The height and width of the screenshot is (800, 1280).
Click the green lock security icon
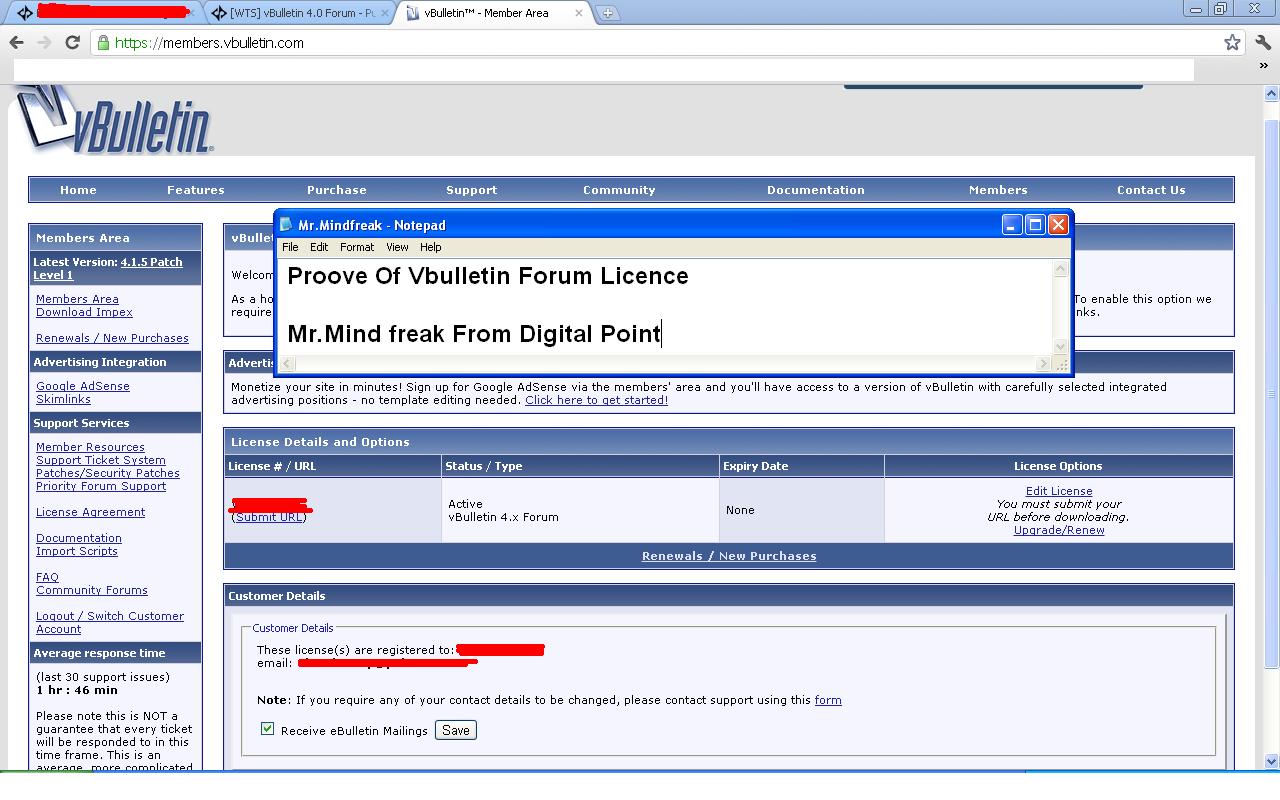click(x=102, y=42)
